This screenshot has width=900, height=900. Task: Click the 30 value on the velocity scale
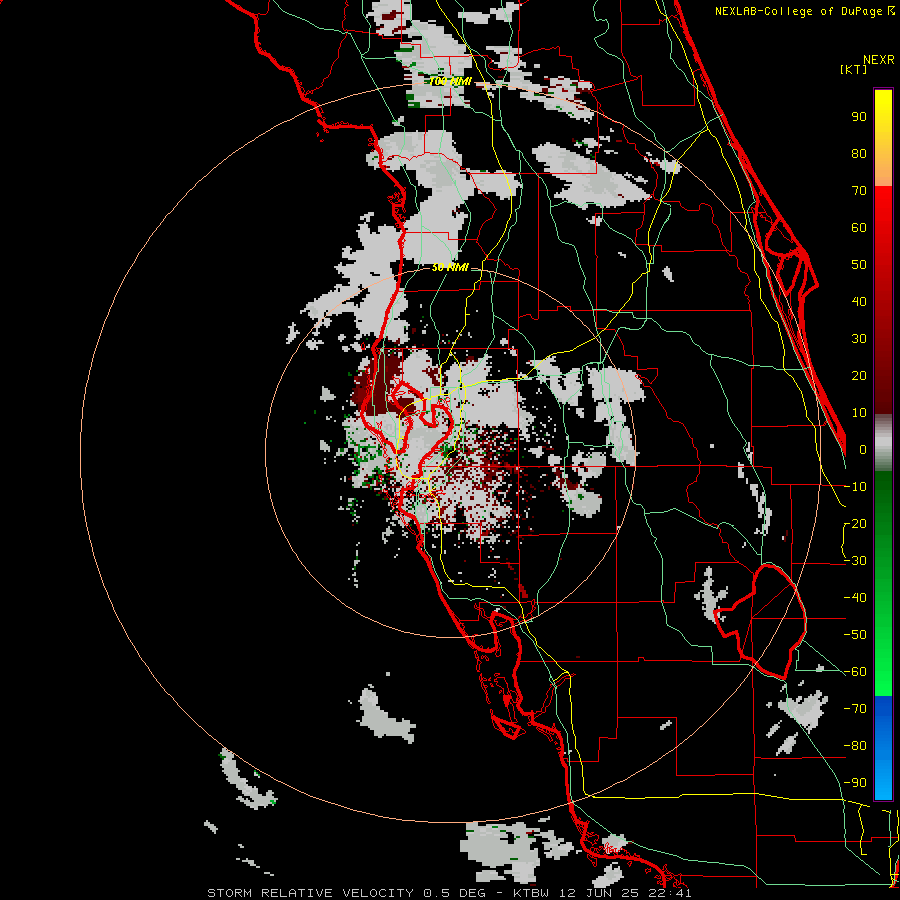pyautogui.click(x=859, y=339)
